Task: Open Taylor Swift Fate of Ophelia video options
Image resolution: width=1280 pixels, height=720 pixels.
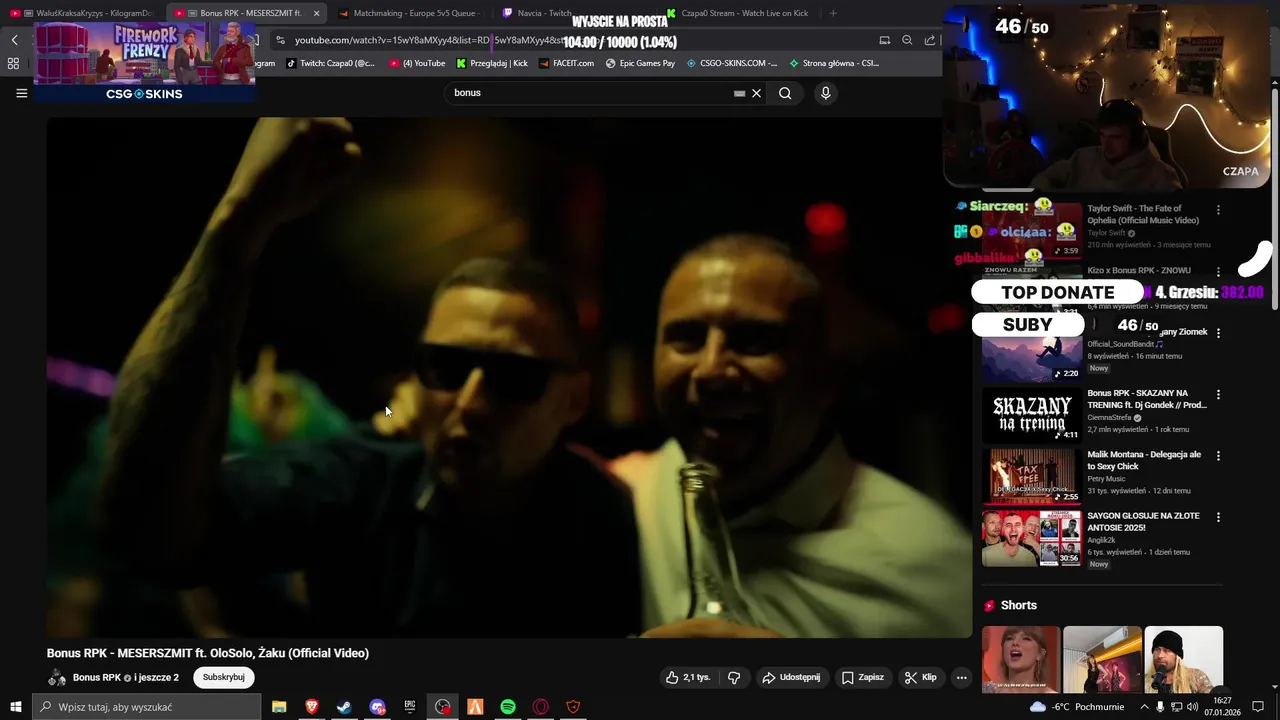Action: point(1218,210)
